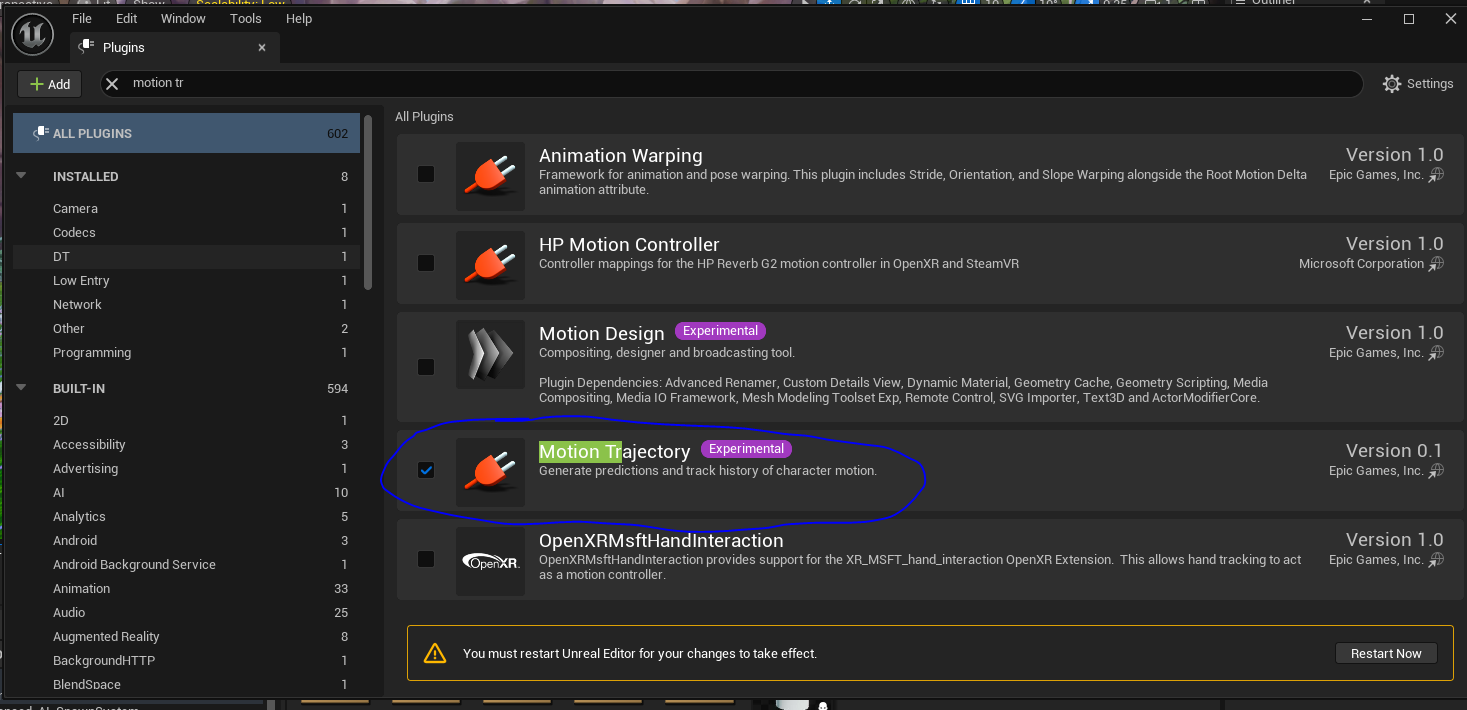1467x710 pixels.
Task: Click the Motion Trajectory plugin title
Action: point(614,451)
